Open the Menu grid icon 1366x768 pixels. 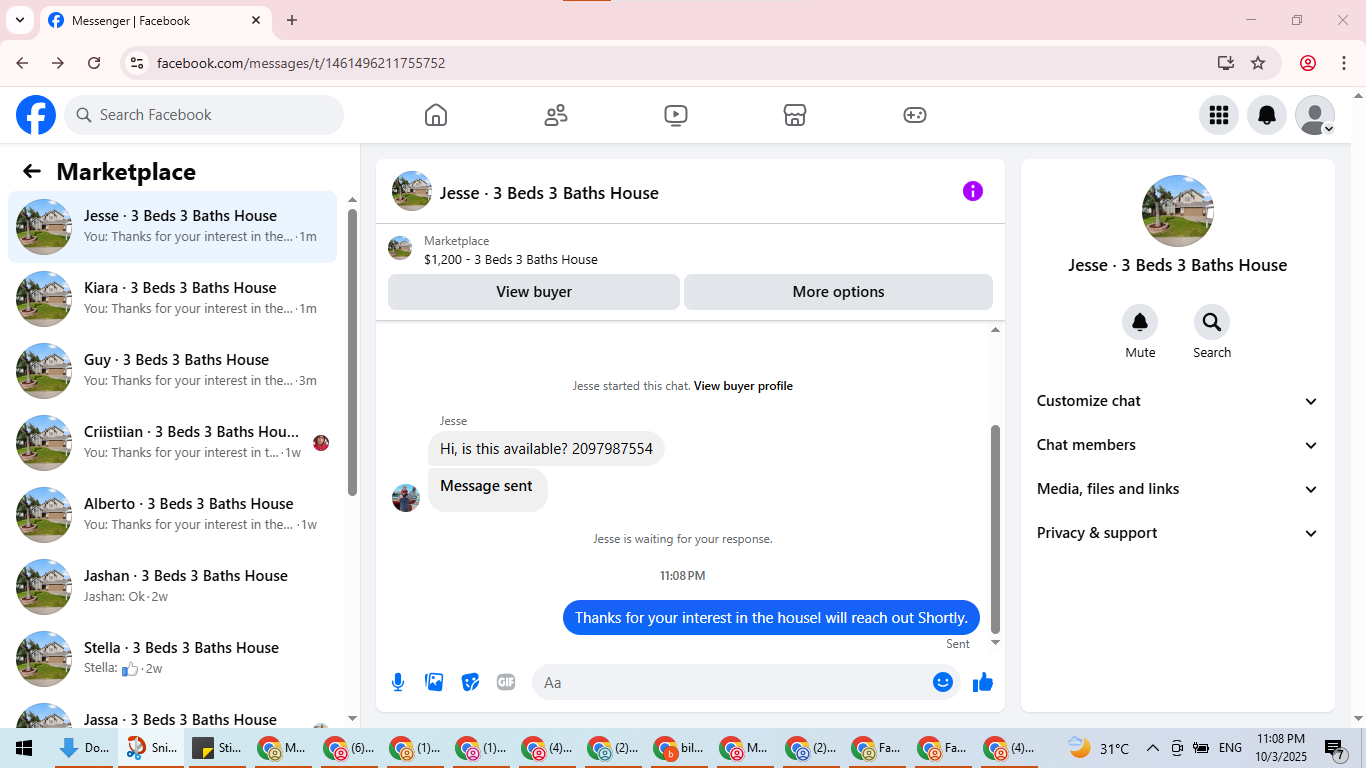[x=1219, y=115]
